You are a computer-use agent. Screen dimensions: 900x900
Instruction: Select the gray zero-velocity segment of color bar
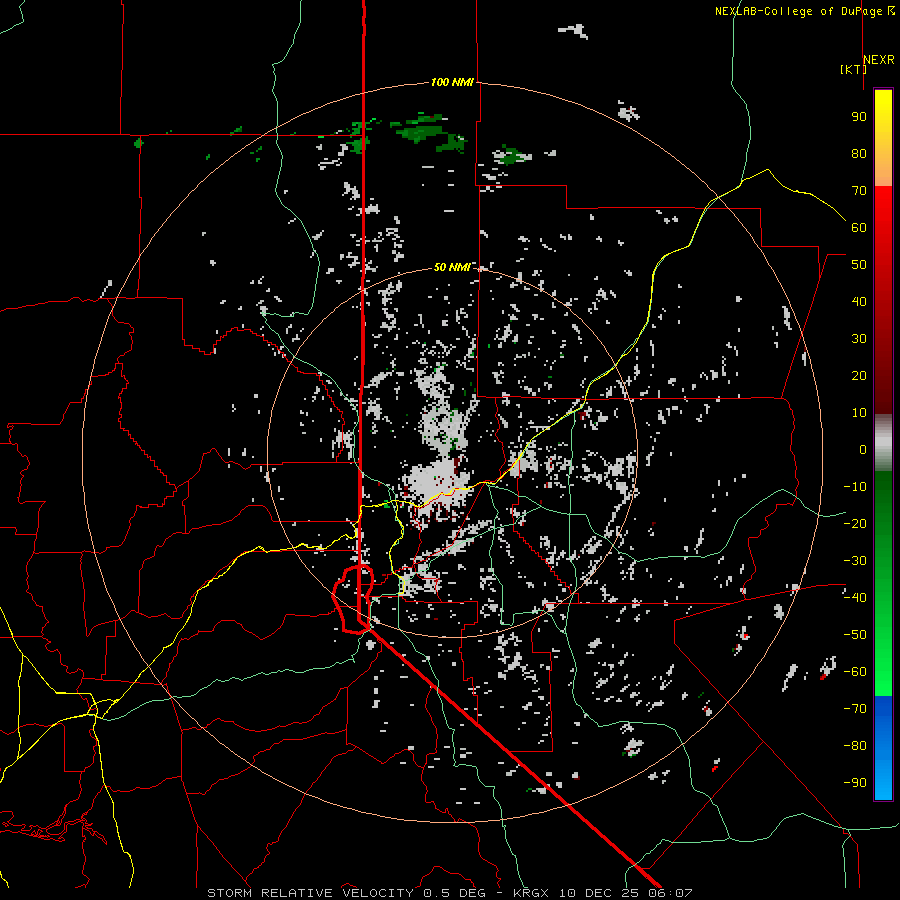coord(883,443)
